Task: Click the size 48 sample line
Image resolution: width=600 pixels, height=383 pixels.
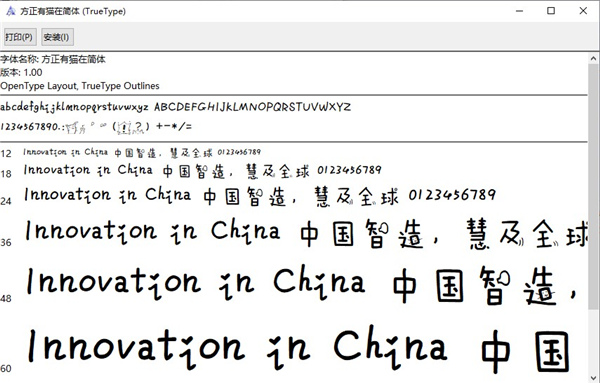Action: [302, 284]
